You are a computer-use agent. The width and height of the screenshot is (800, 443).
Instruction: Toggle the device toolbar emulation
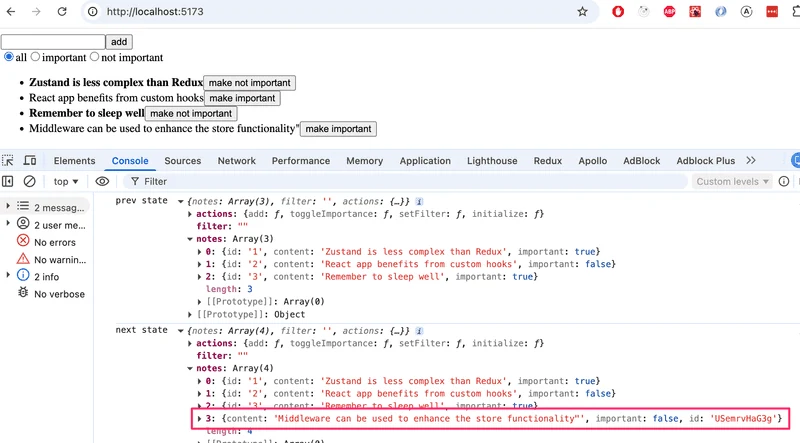point(30,160)
